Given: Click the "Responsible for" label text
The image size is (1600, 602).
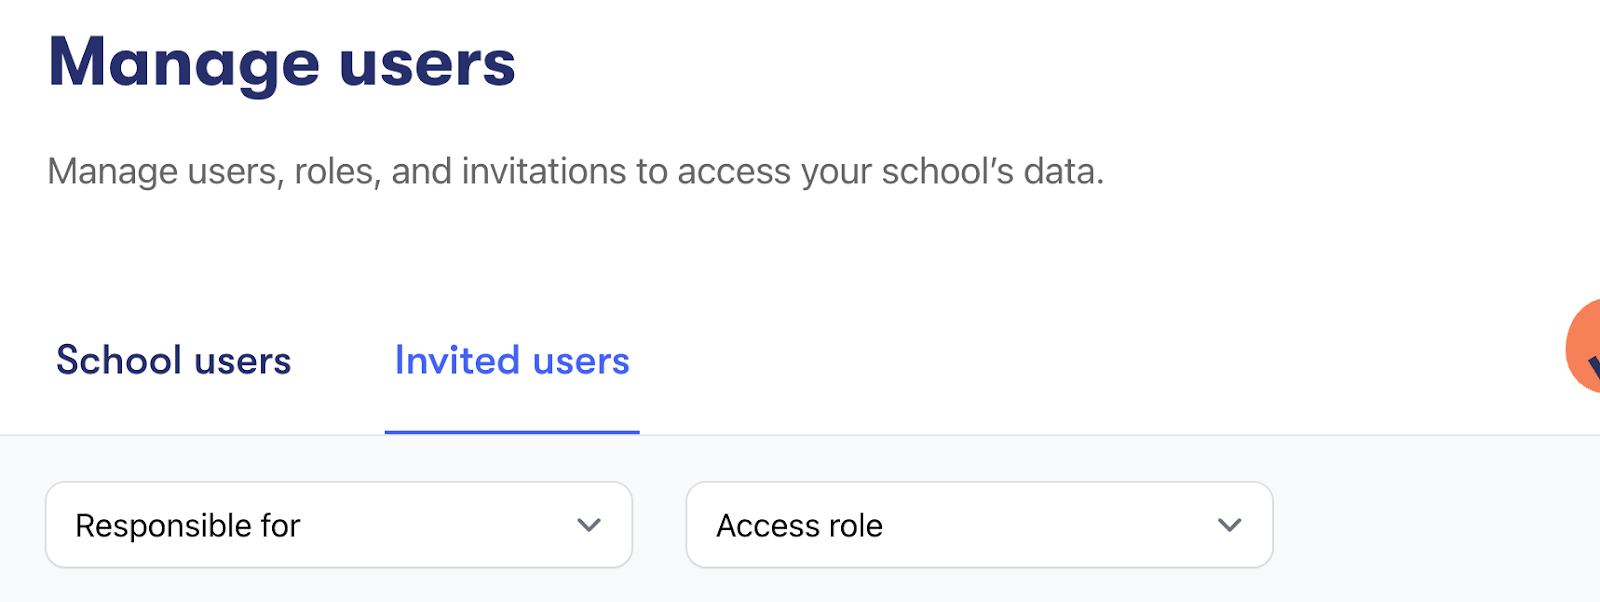Looking at the screenshot, I should (x=188, y=525).
